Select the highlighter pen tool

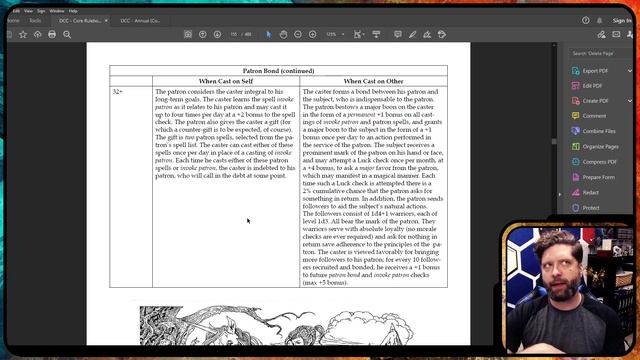pos(413,35)
